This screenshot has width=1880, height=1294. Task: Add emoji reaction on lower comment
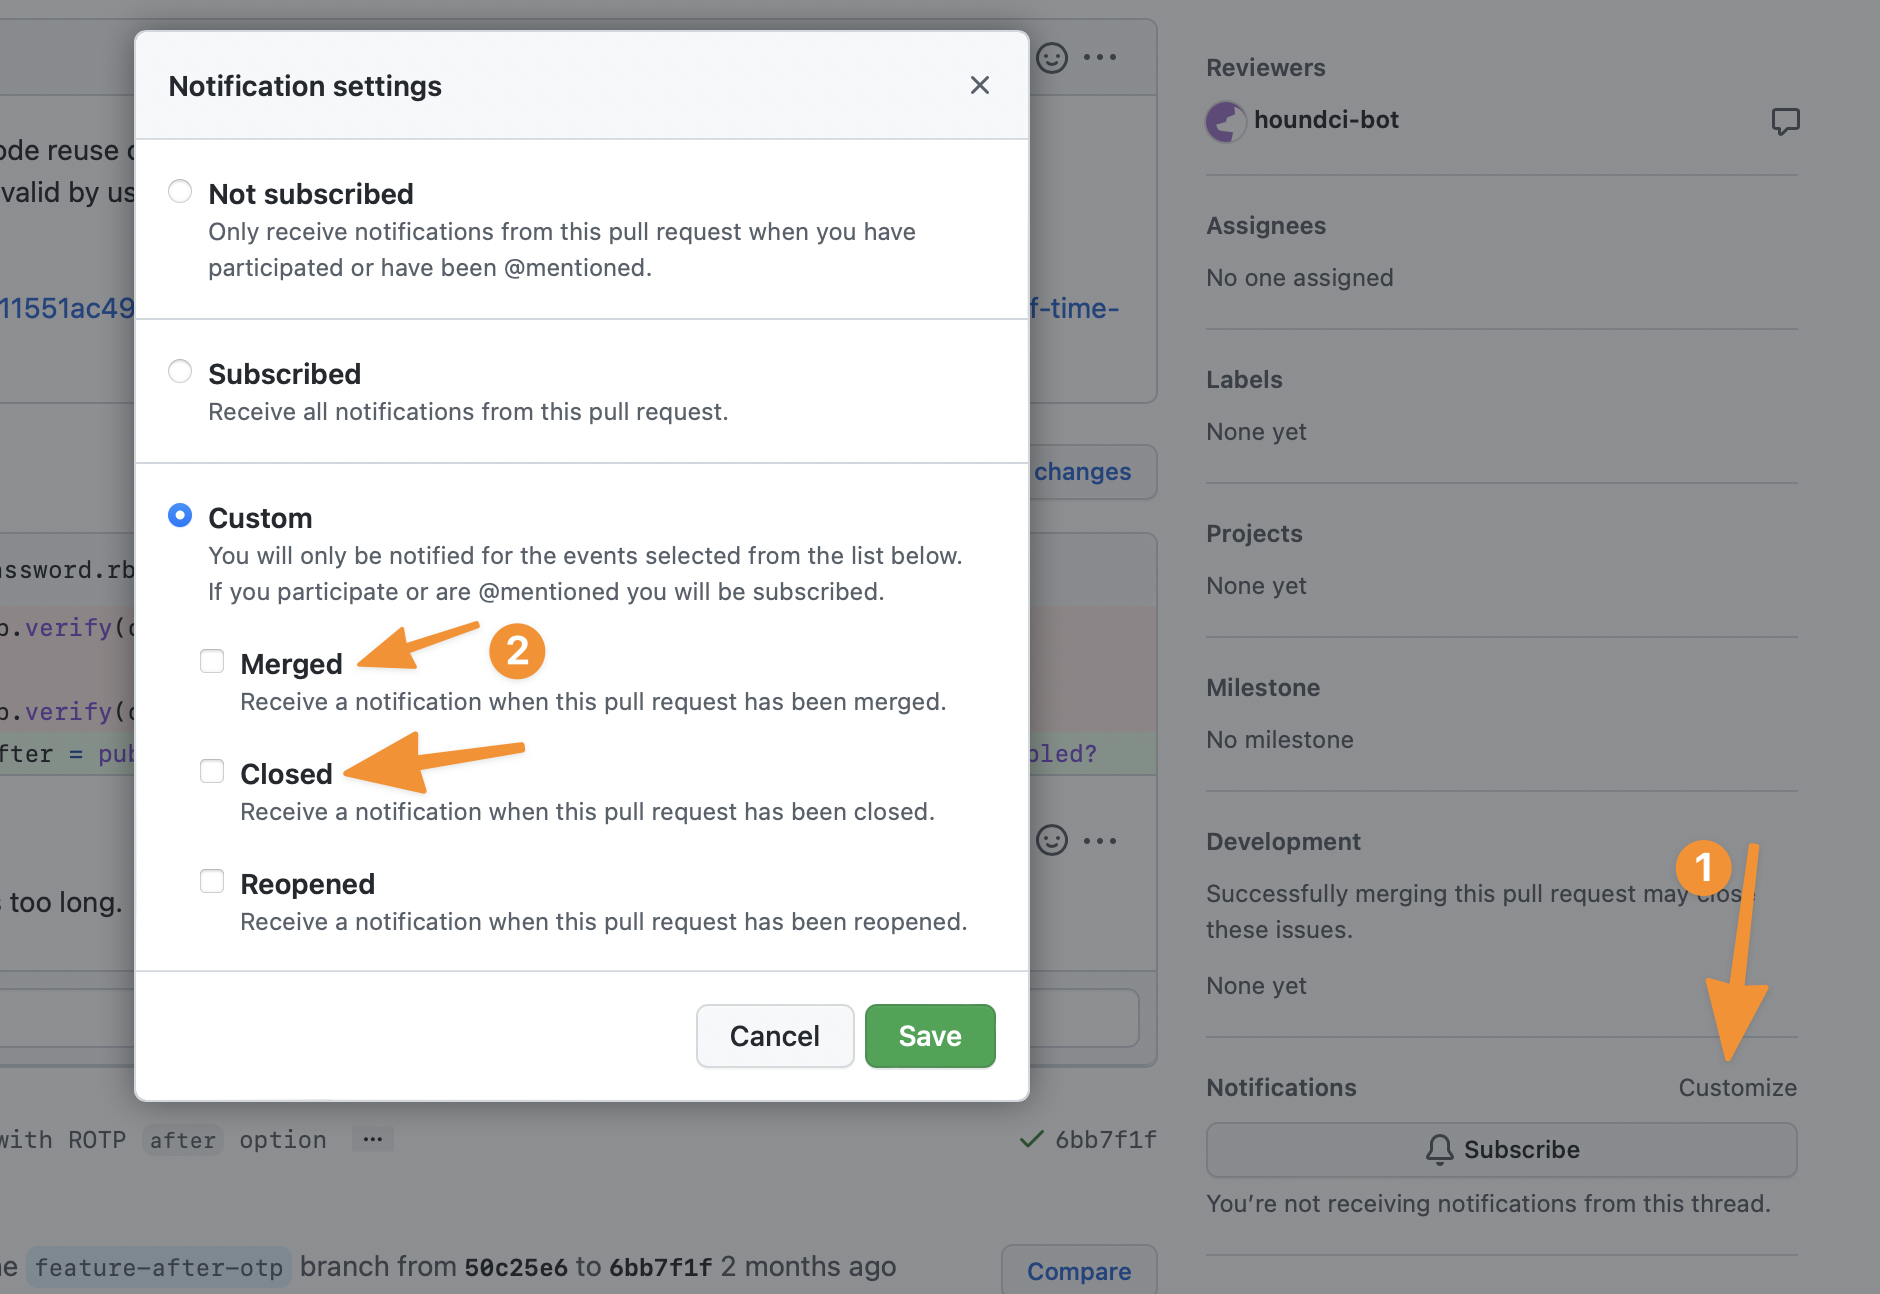(x=1052, y=841)
